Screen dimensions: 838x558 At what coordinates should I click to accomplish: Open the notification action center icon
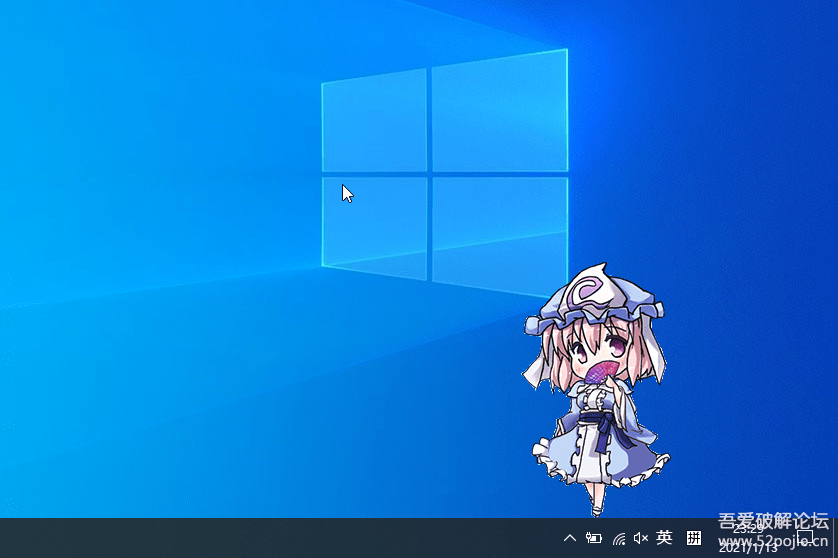click(x=805, y=538)
